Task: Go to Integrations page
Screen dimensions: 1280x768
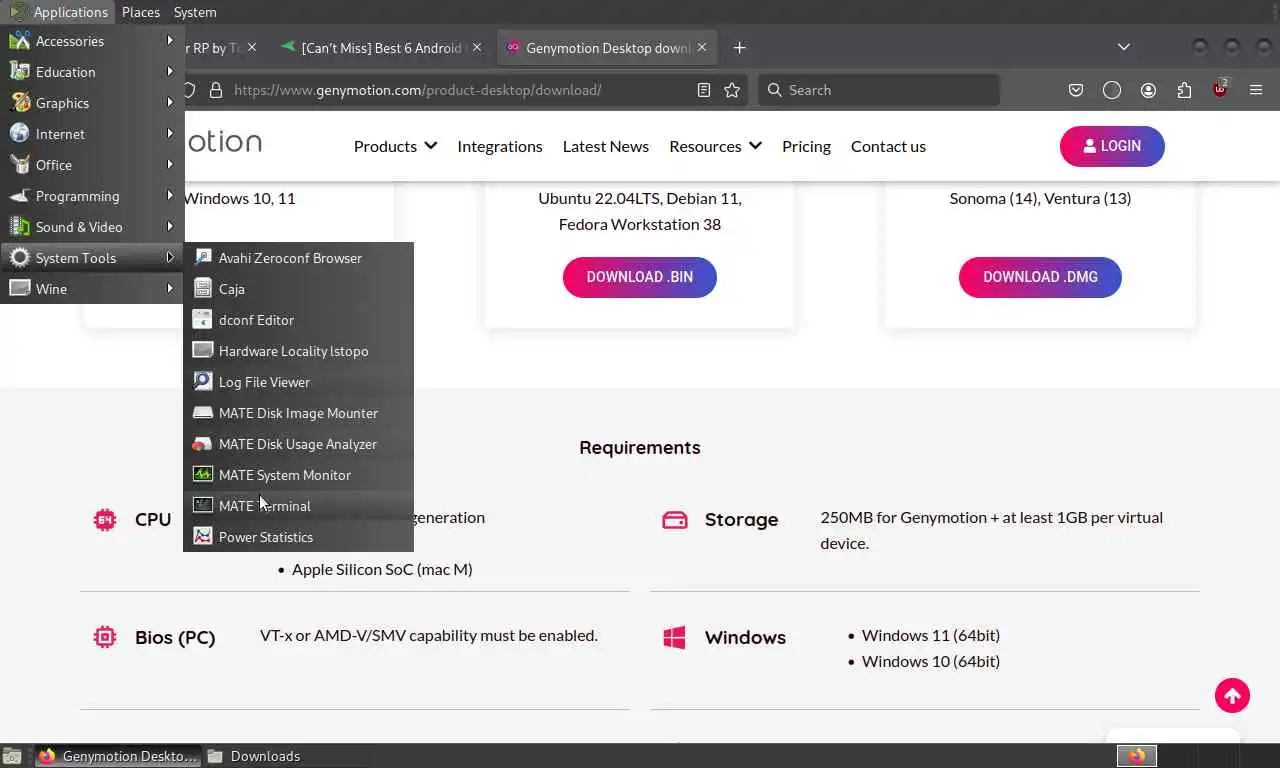Action: (500, 146)
